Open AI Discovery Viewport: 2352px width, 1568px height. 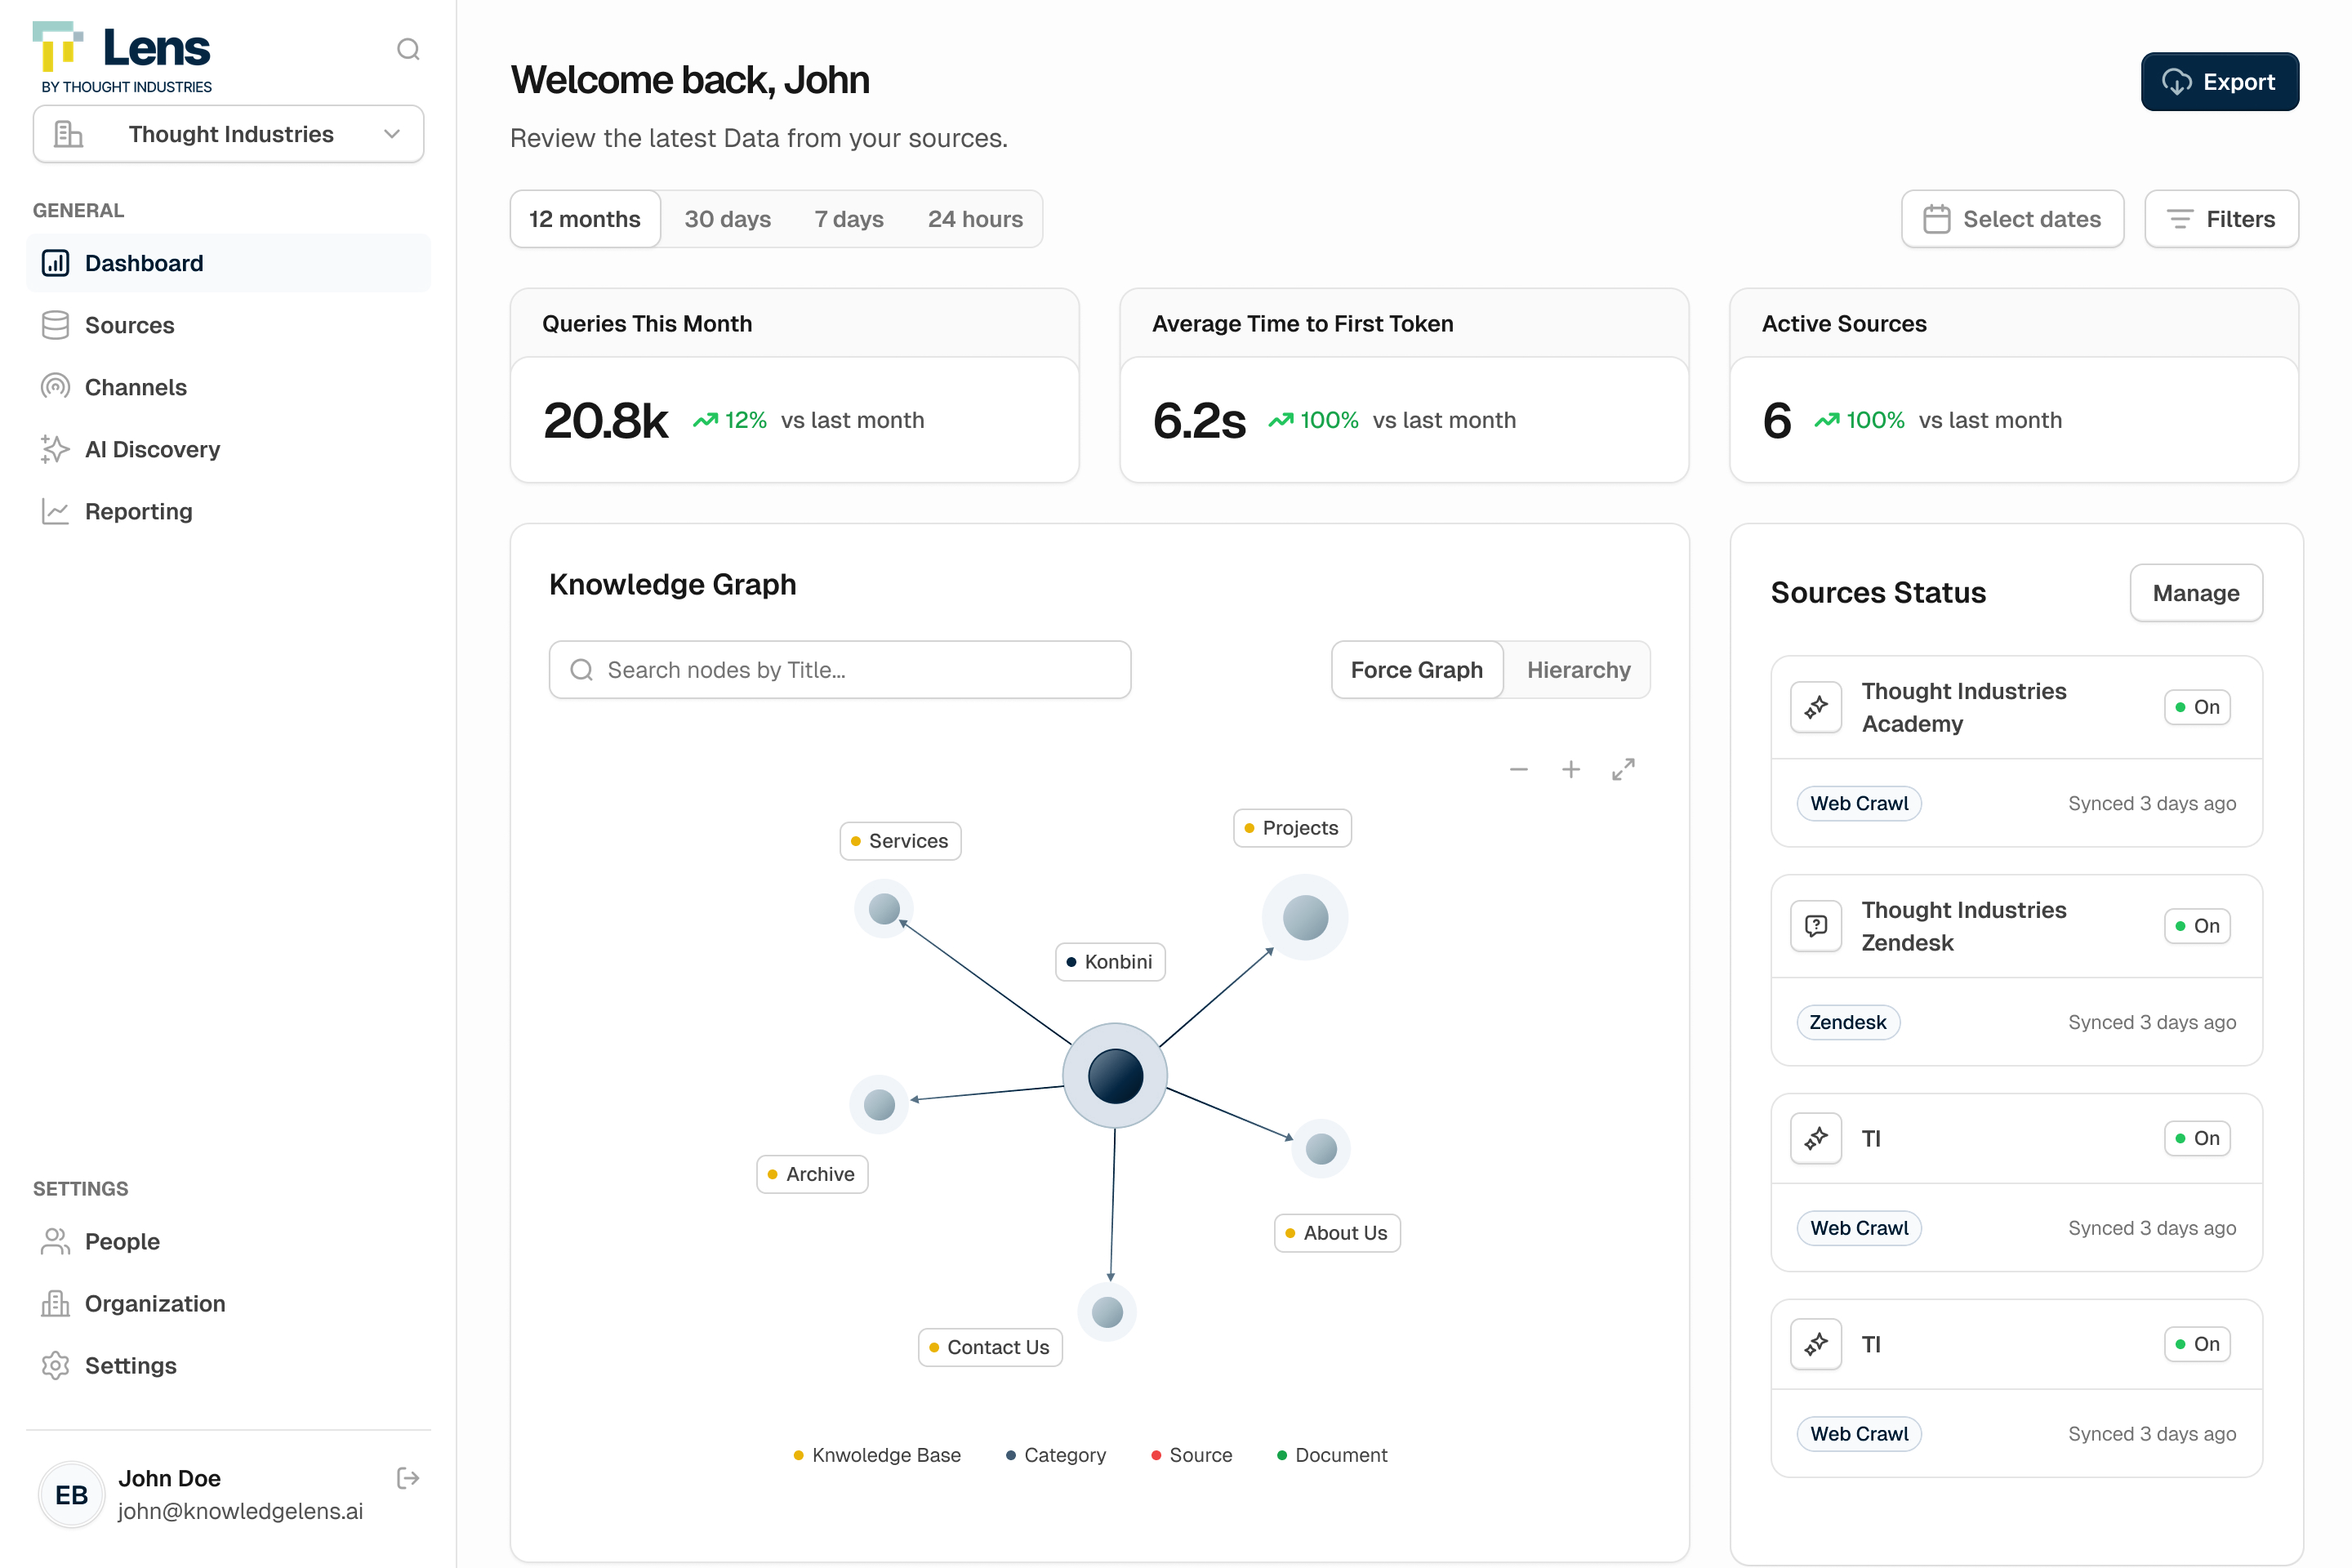tap(228, 449)
